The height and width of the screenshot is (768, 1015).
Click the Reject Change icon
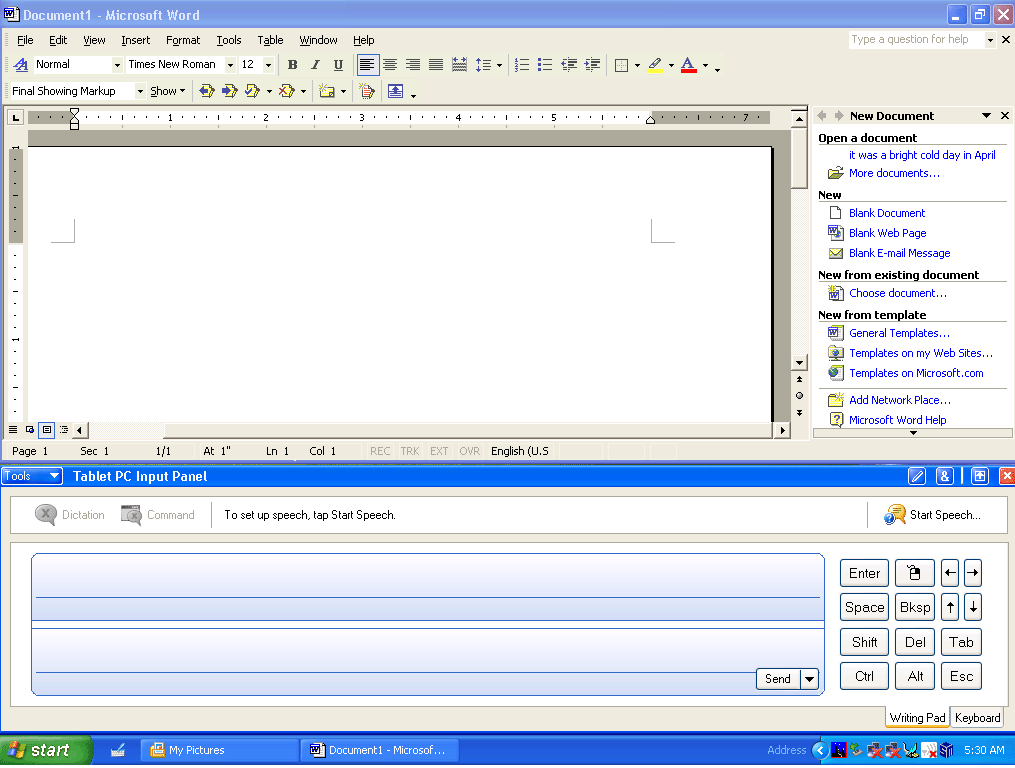tap(286, 91)
